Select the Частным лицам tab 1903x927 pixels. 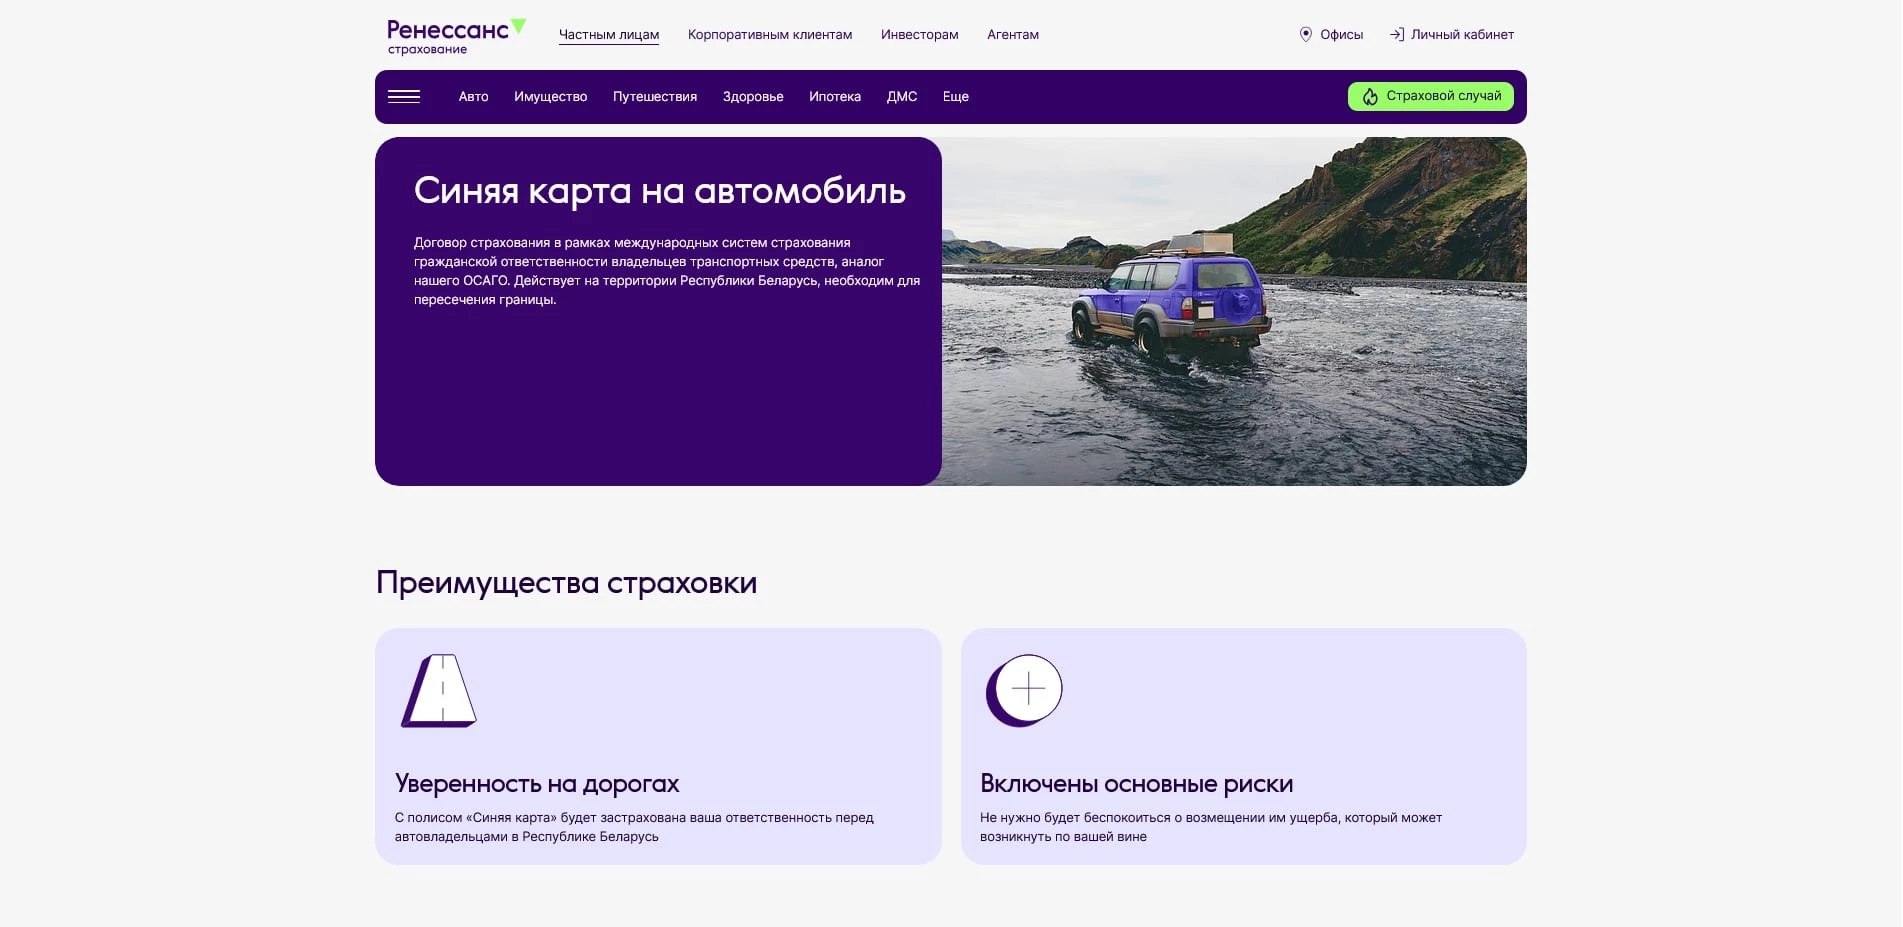608,34
